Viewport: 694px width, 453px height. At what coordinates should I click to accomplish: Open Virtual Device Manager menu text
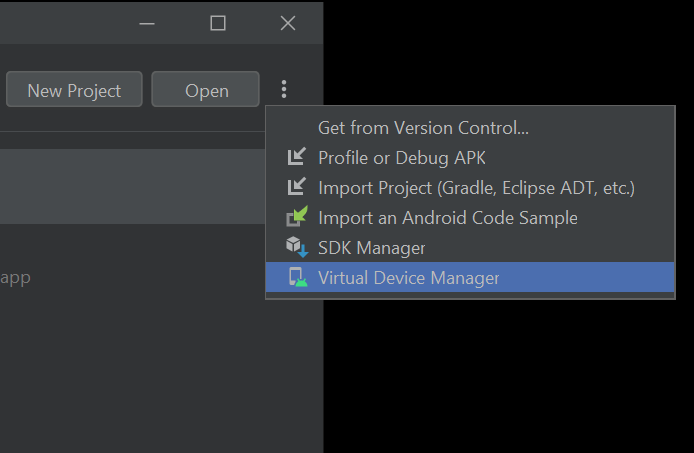coord(408,278)
